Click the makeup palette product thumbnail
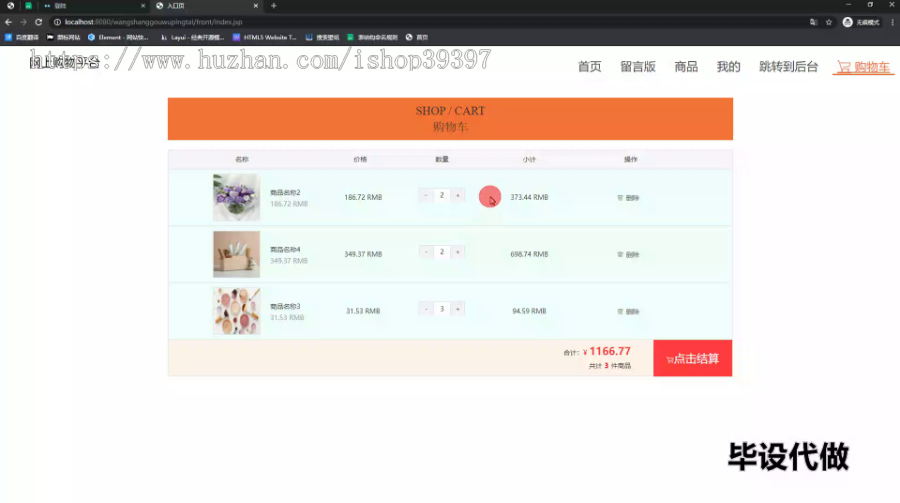The image size is (900, 503). [236, 311]
